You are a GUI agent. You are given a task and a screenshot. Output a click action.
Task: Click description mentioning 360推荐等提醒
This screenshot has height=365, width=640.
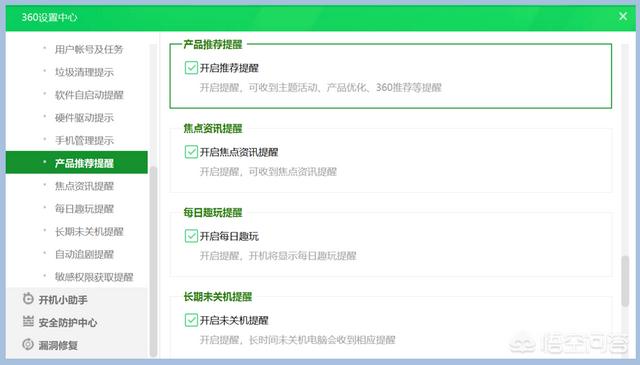click(x=320, y=87)
